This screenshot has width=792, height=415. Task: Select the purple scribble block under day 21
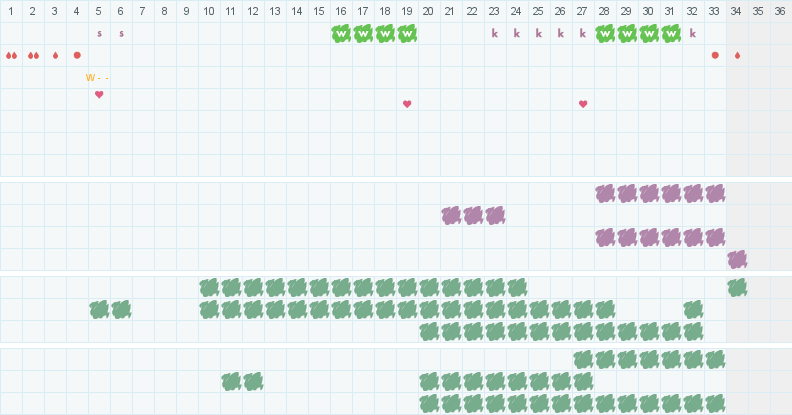pyautogui.click(x=451, y=215)
